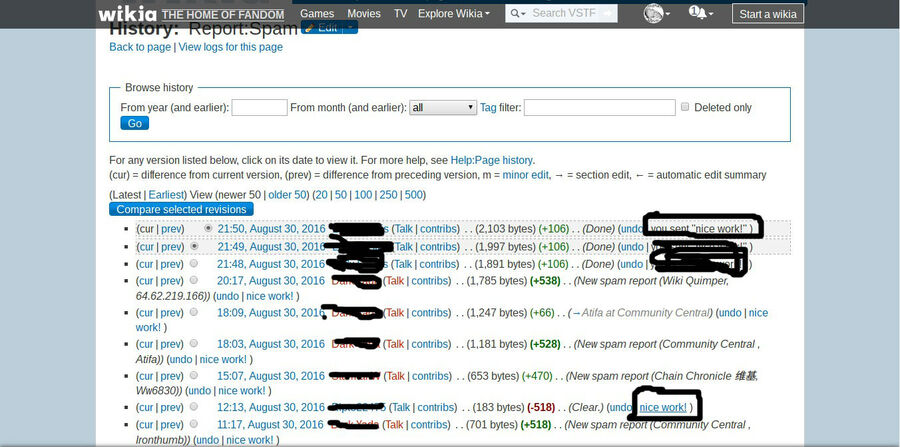Open the minor edit link
Image resolution: width=900 pixels, height=447 pixels.
click(x=526, y=175)
